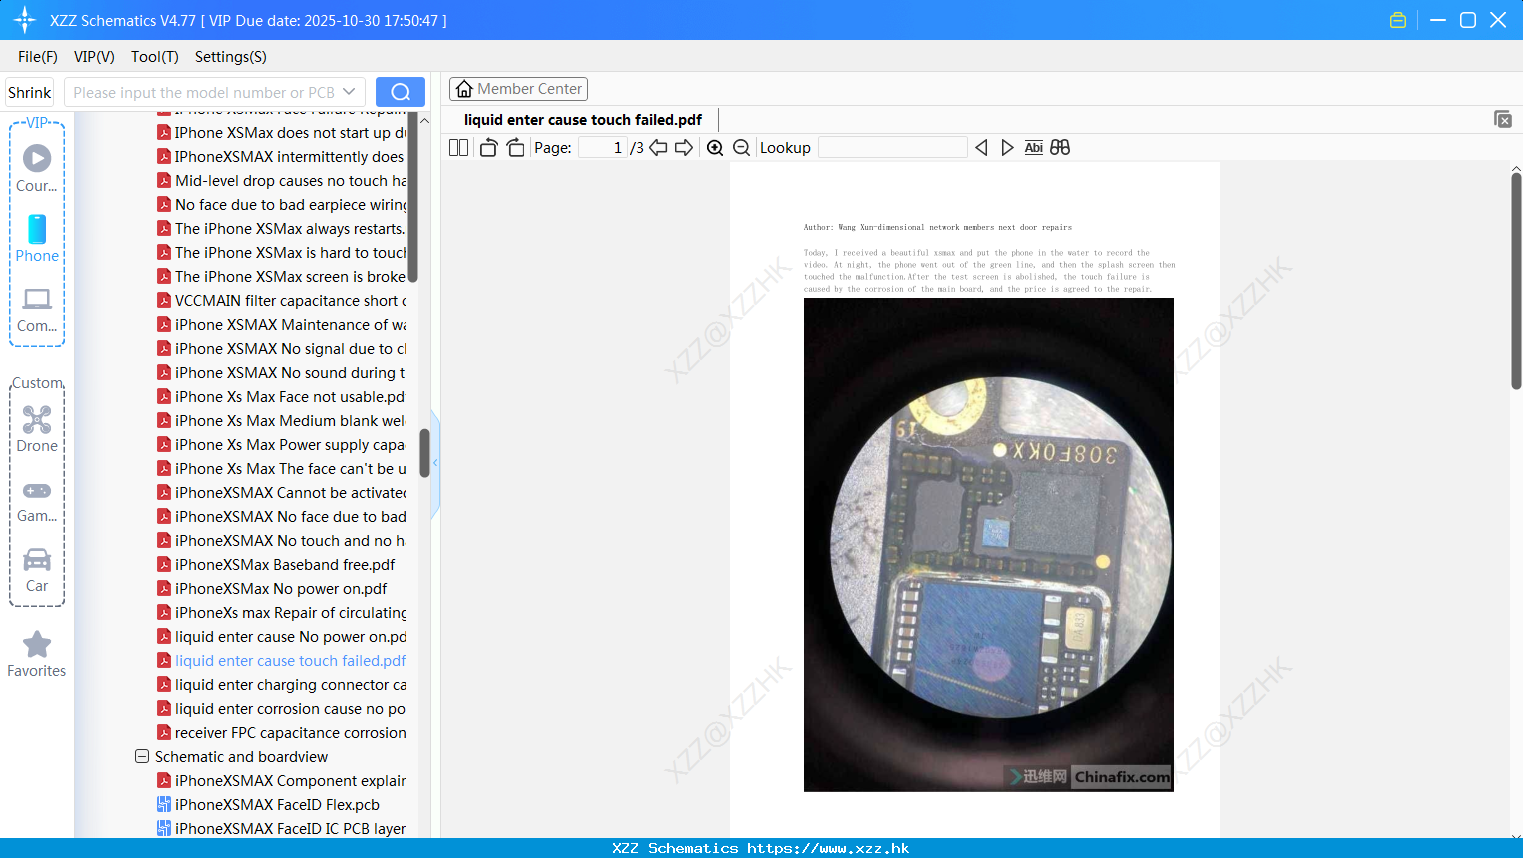The height and width of the screenshot is (858, 1523).
Task: Click the binoculars search icon
Action: click(x=1060, y=148)
